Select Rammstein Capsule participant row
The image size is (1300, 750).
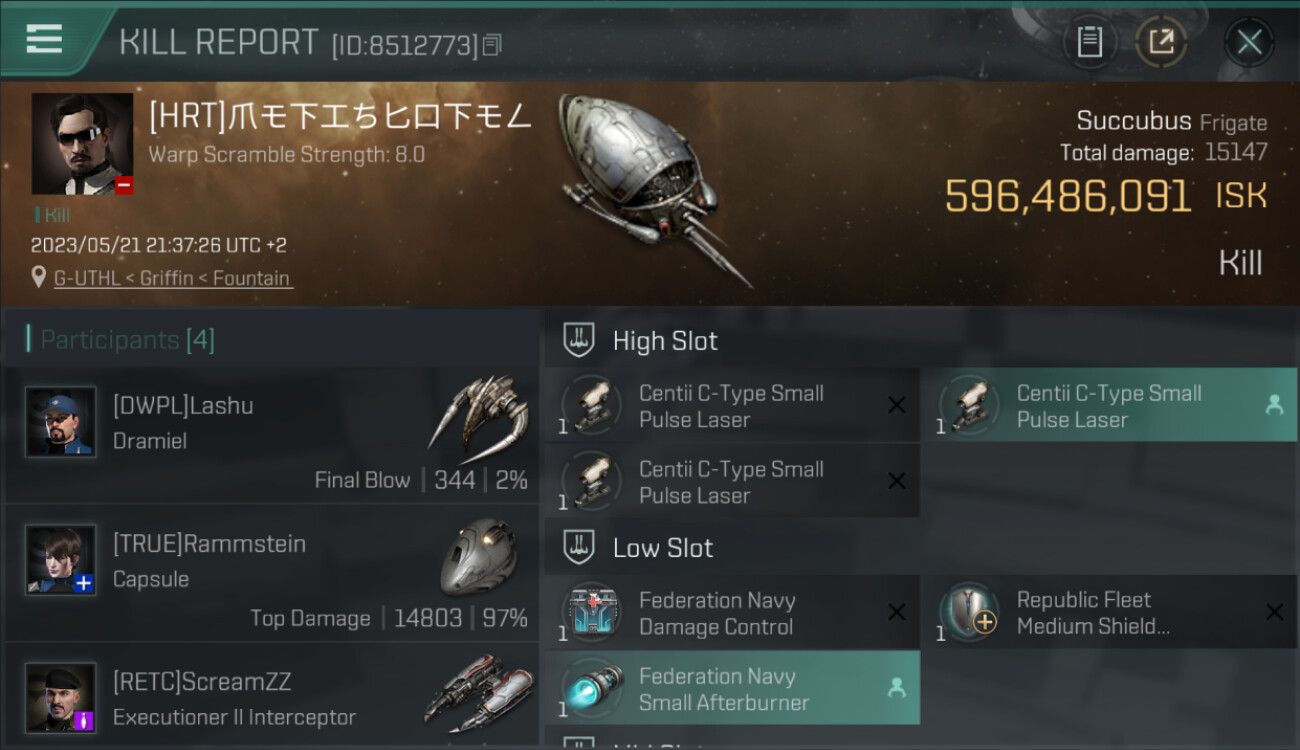click(x=271, y=573)
